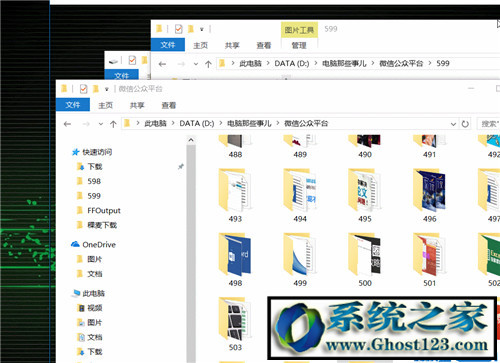The image size is (500, 363).
Task: Go back with the front window's arrow
Action: [68, 124]
